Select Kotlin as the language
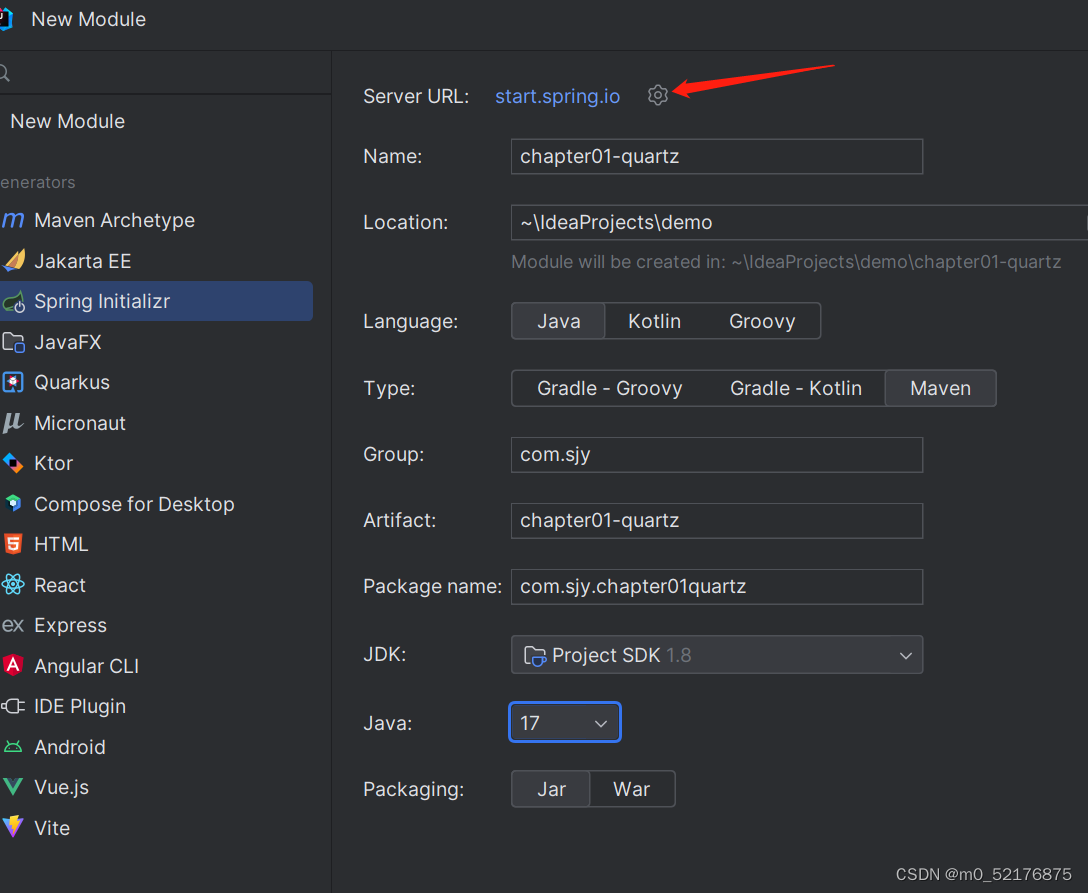1088x893 pixels. tap(654, 321)
